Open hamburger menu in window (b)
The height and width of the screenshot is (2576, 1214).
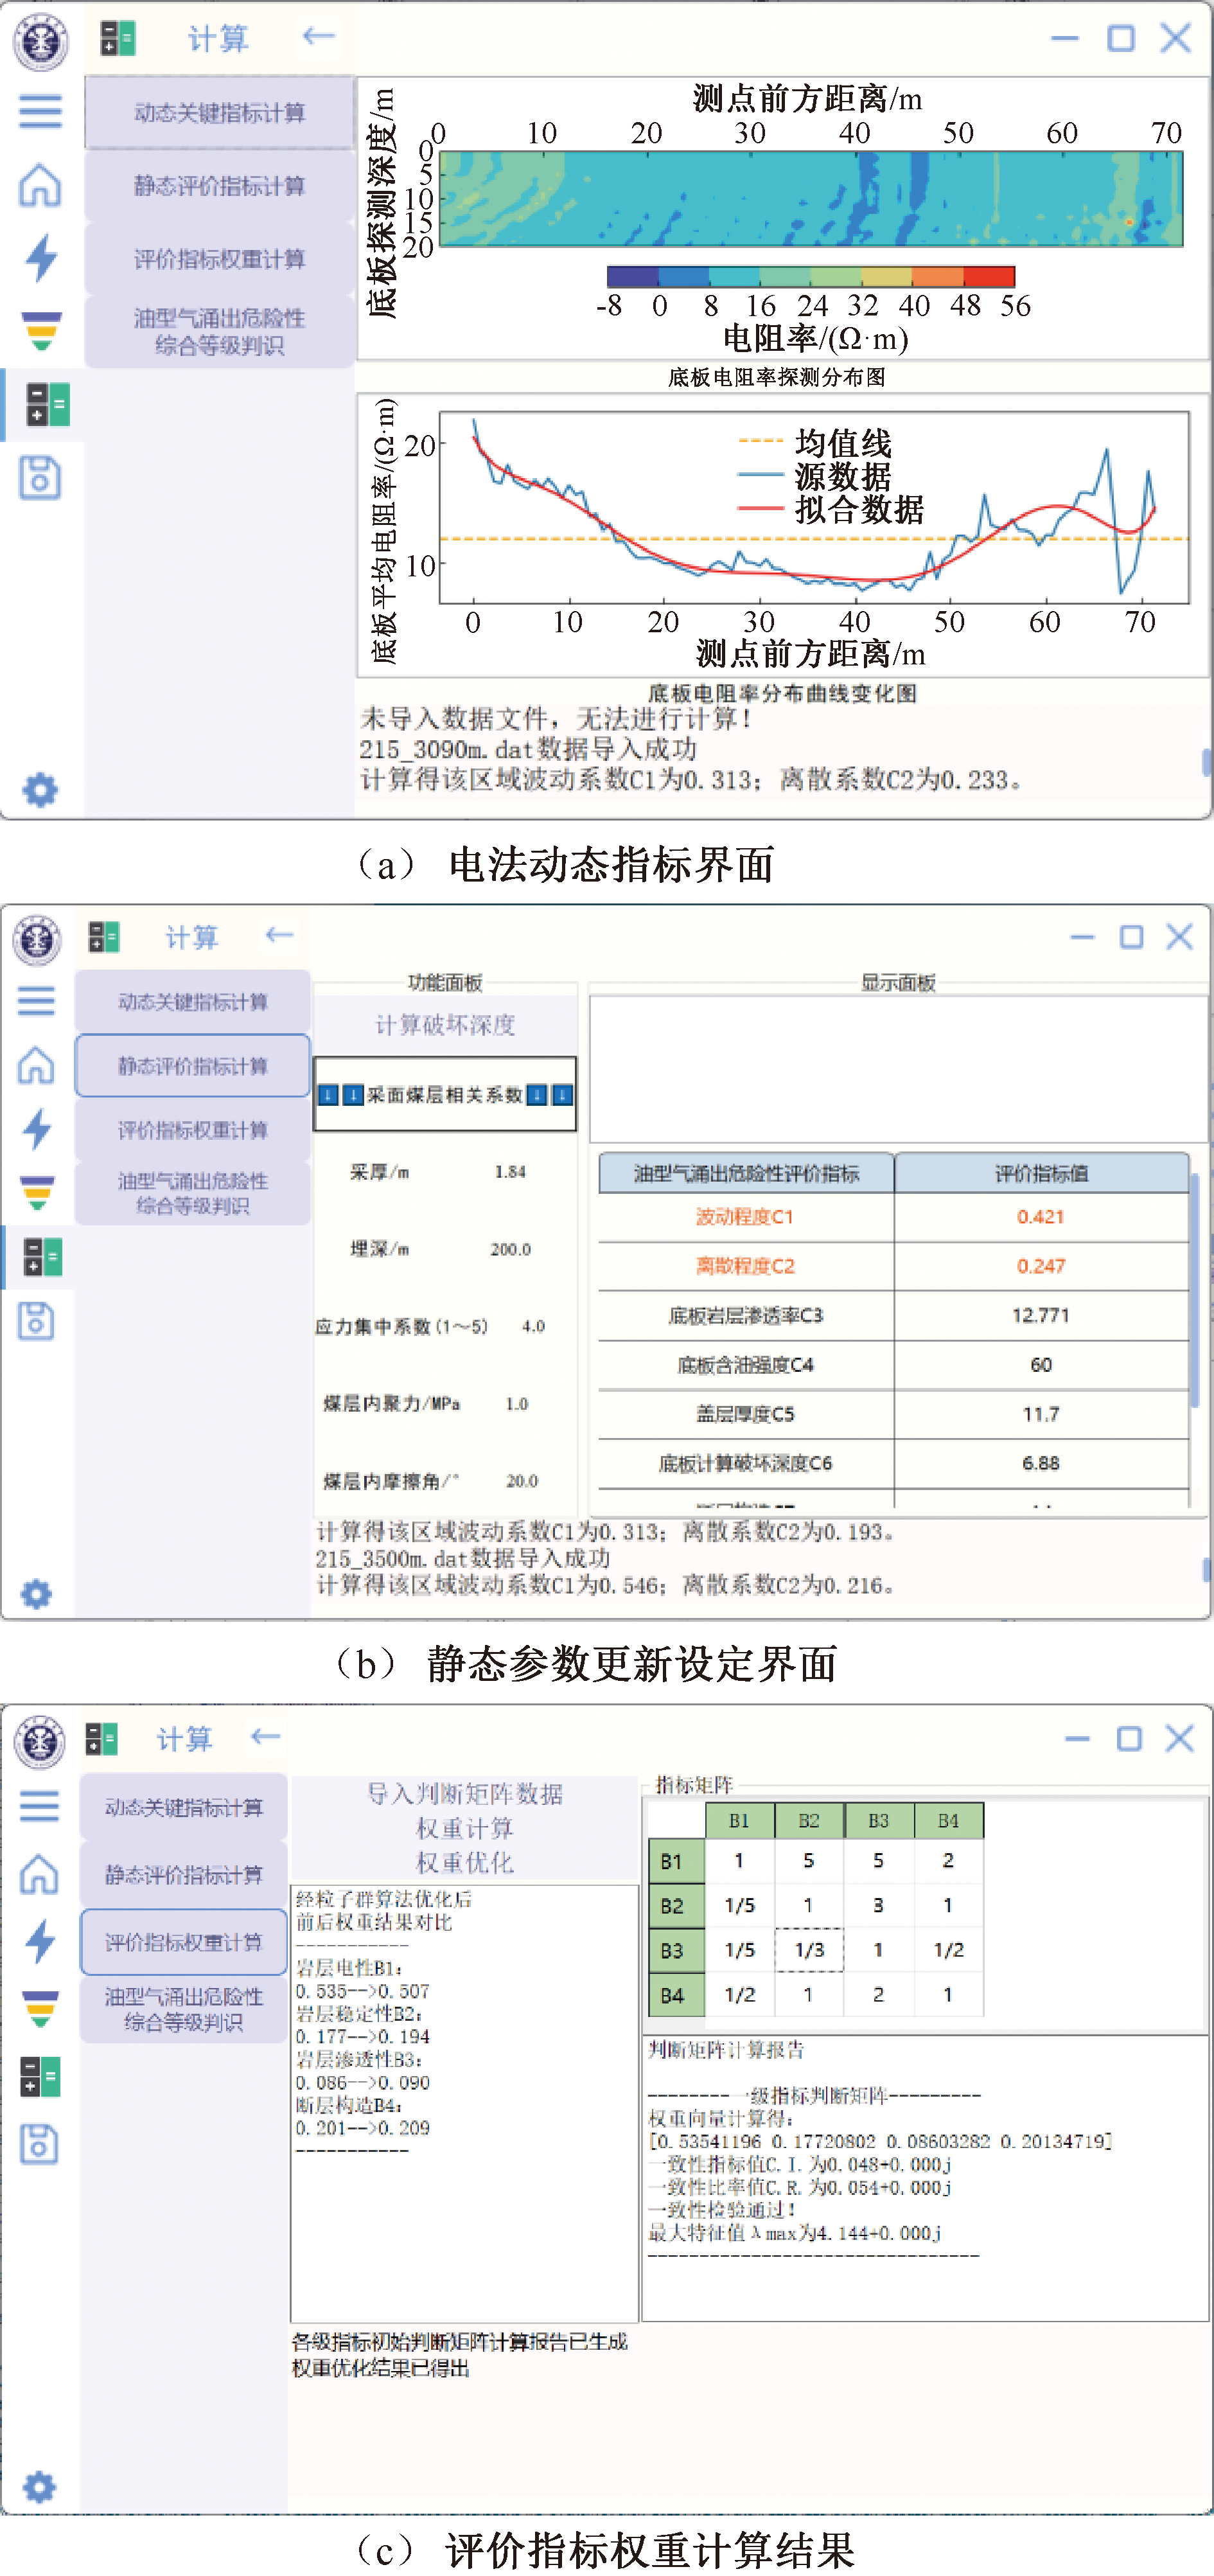tap(37, 1001)
